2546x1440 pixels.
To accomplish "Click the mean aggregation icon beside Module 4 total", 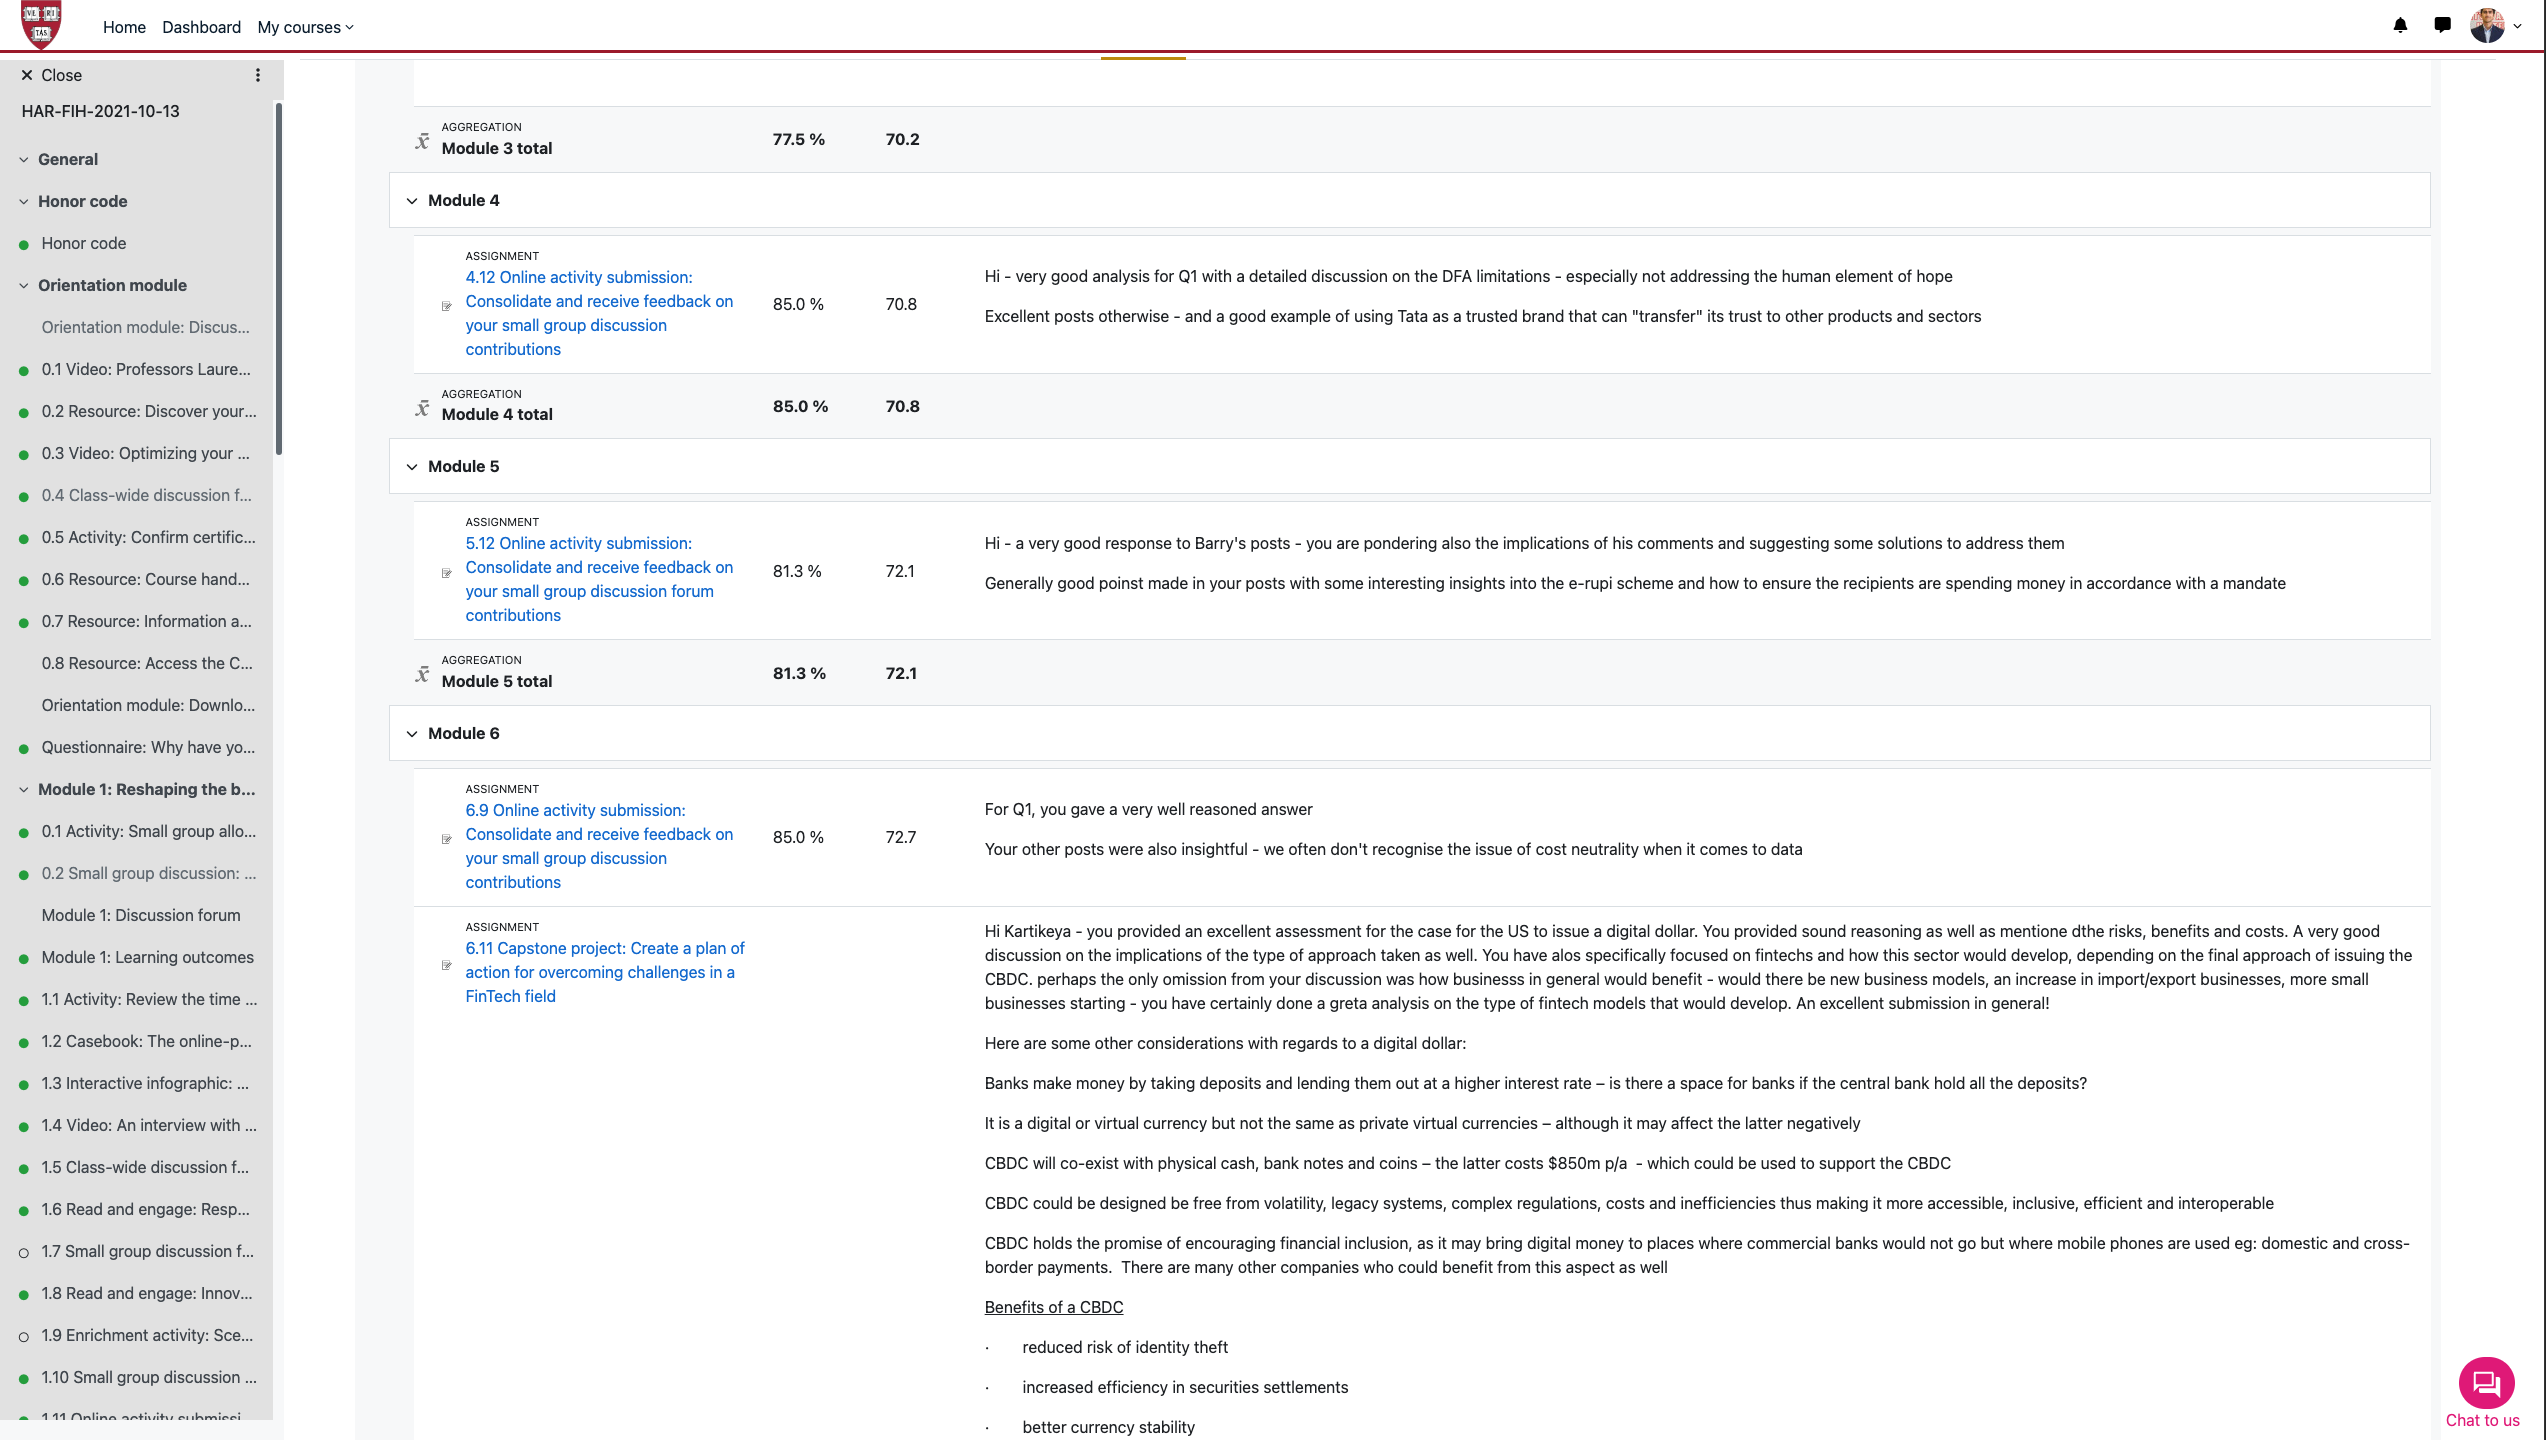I will tap(422, 405).
